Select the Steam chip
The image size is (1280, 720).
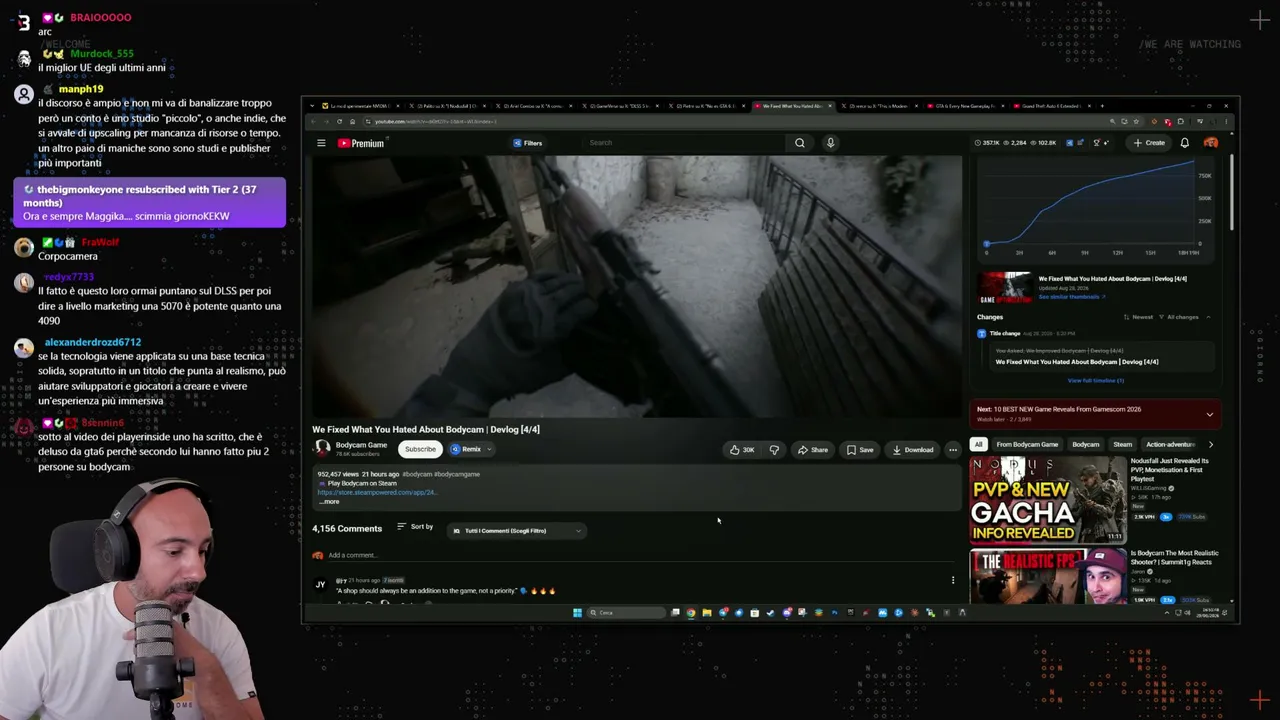click(1123, 445)
